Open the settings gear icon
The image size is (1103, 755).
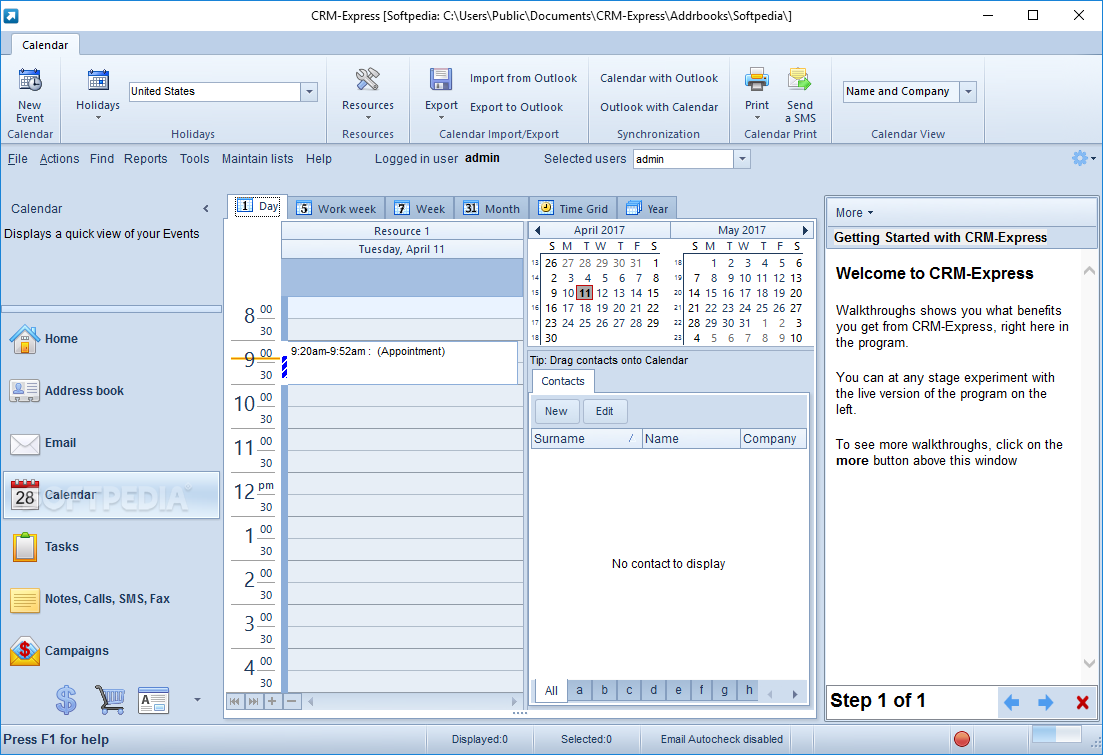[x=1079, y=158]
